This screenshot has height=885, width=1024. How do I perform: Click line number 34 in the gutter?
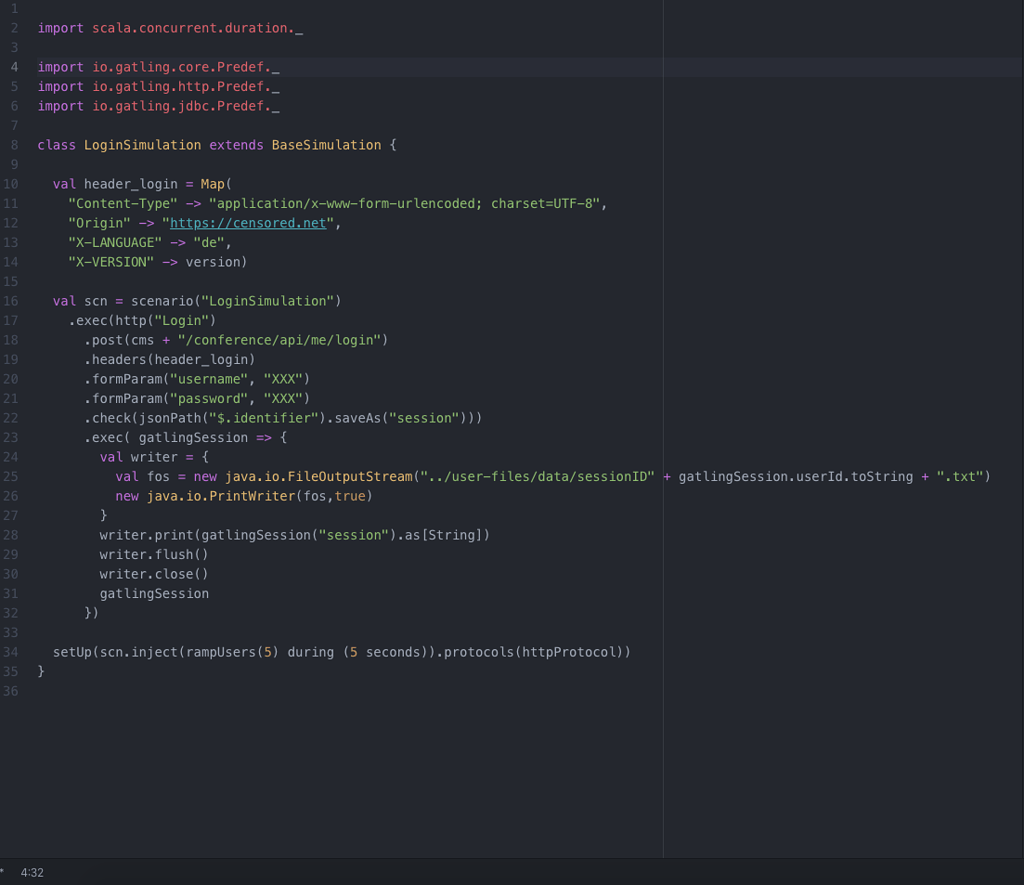coord(11,652)
